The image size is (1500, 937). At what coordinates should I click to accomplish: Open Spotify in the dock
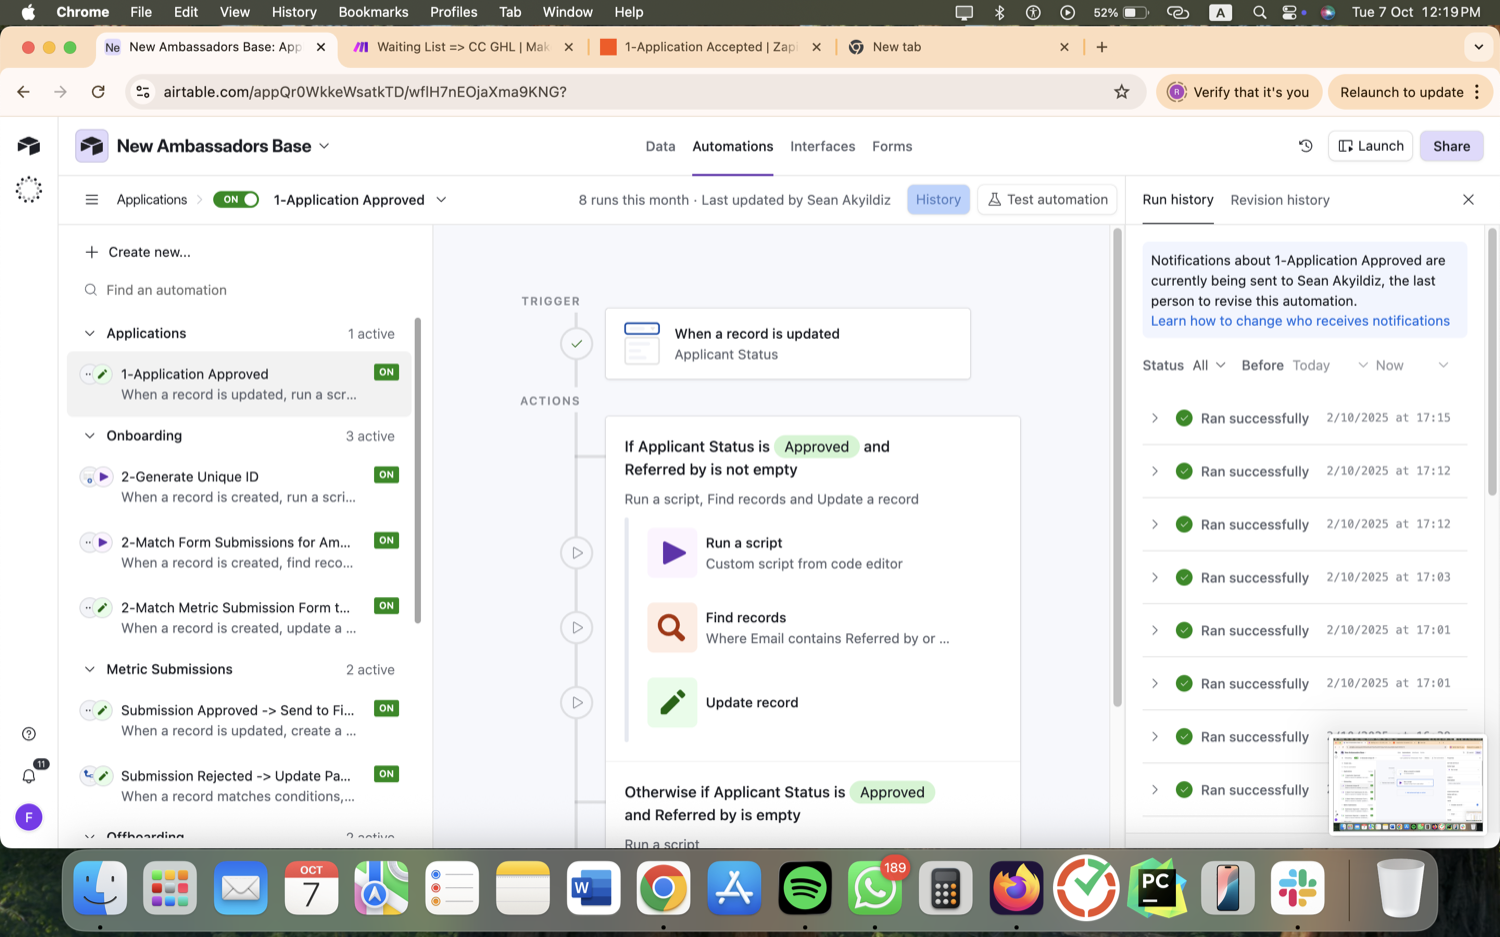pyautogui.click(x=805, y=888)
